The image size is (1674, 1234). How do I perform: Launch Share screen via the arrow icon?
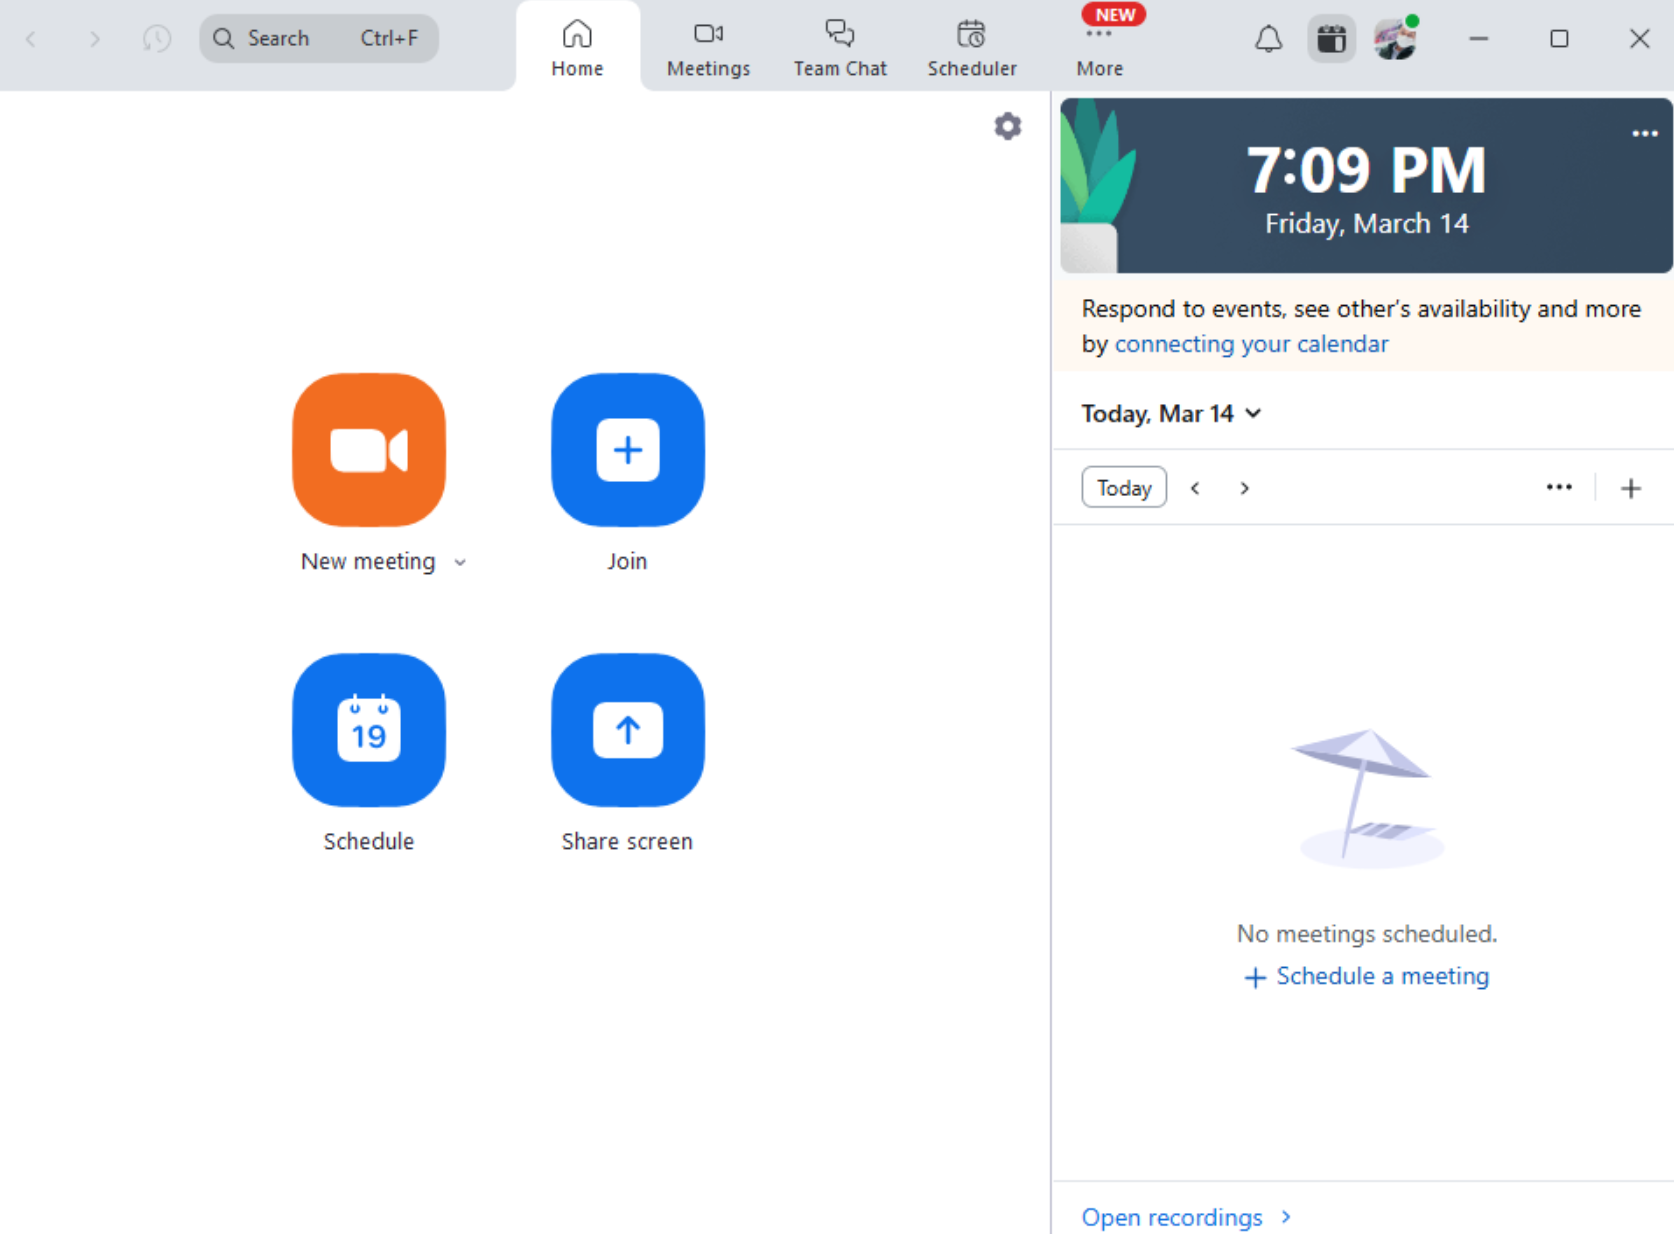tap(628, 730)
